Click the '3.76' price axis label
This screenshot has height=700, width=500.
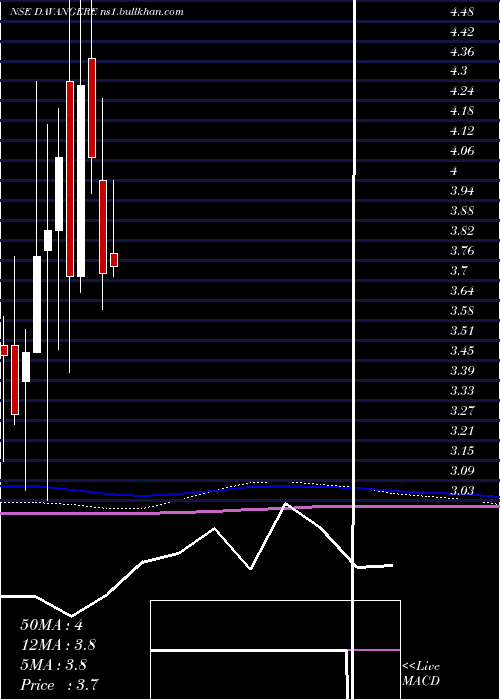pos(462,250)
